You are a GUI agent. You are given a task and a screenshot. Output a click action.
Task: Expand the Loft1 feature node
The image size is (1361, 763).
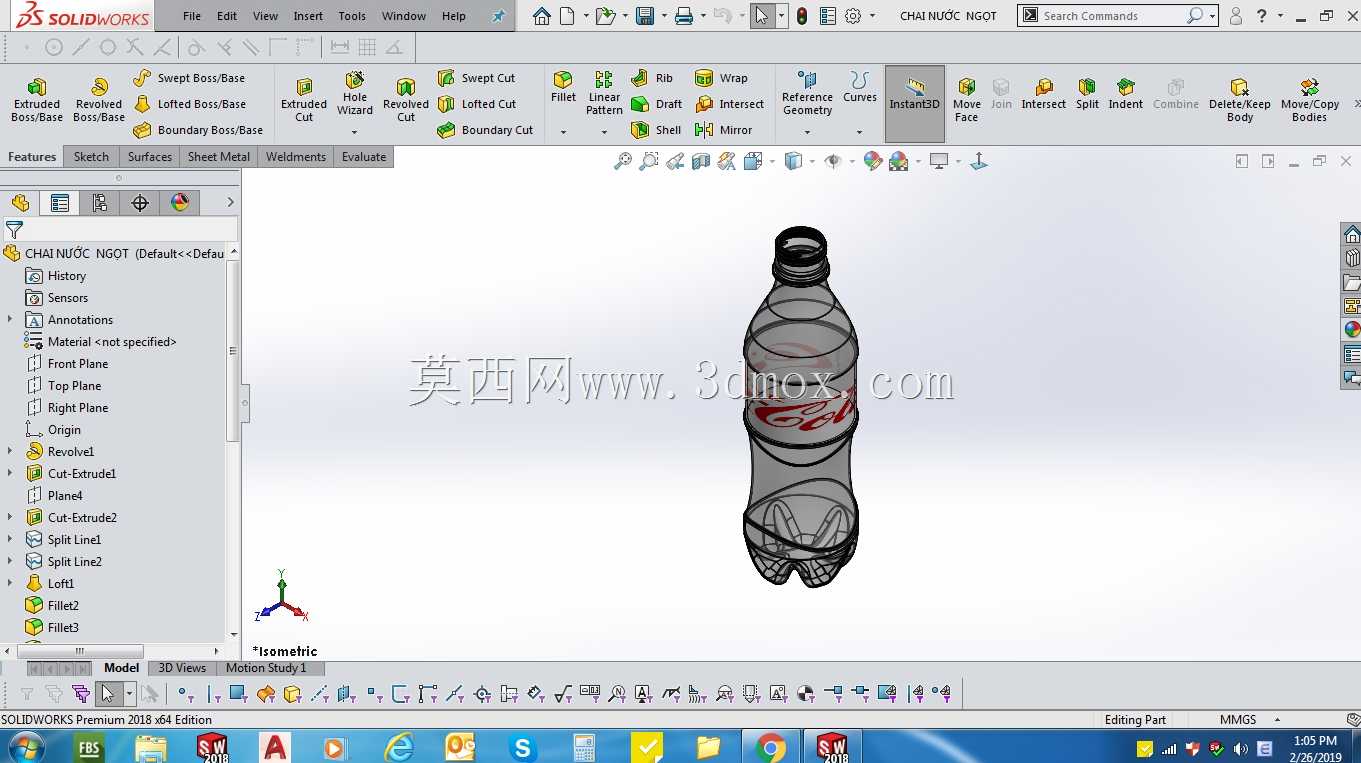(10, 584)
